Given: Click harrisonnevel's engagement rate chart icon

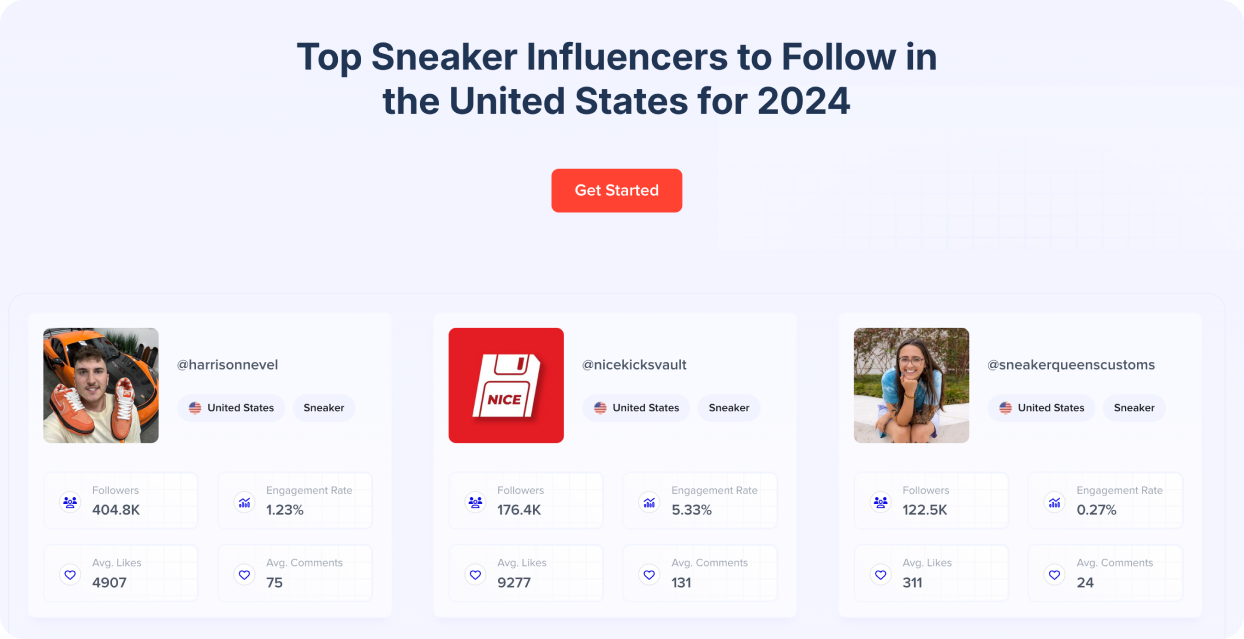Looking at the screenshot, I should [244, 502].
